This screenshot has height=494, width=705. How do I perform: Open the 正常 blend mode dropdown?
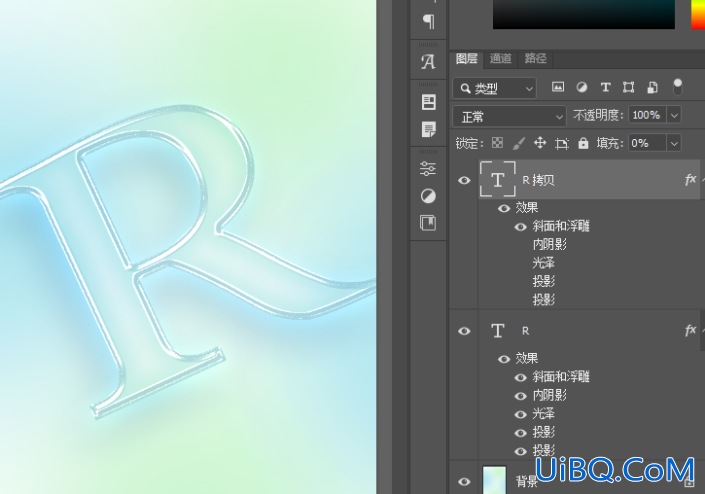coord(509,116)
